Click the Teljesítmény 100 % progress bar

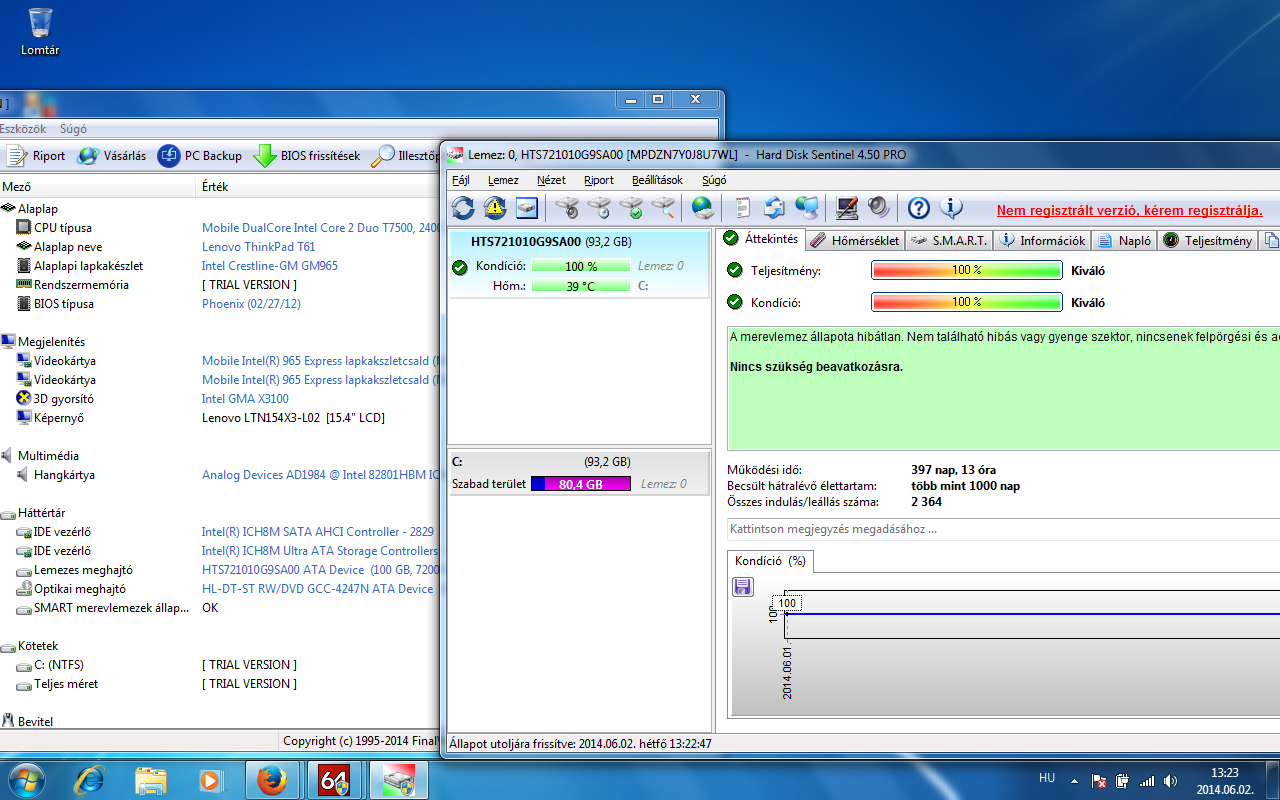click(x=966, y=270)
